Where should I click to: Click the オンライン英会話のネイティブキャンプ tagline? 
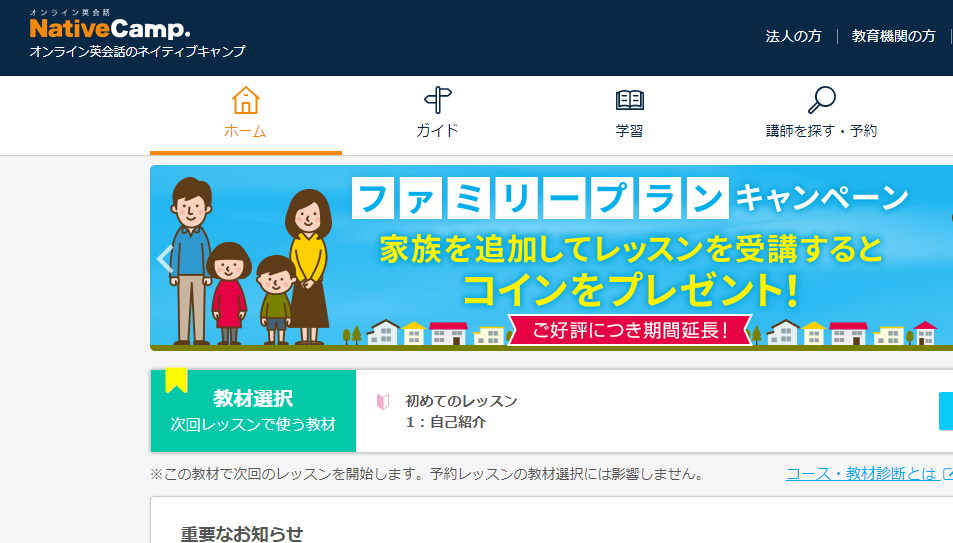(137, 52)
